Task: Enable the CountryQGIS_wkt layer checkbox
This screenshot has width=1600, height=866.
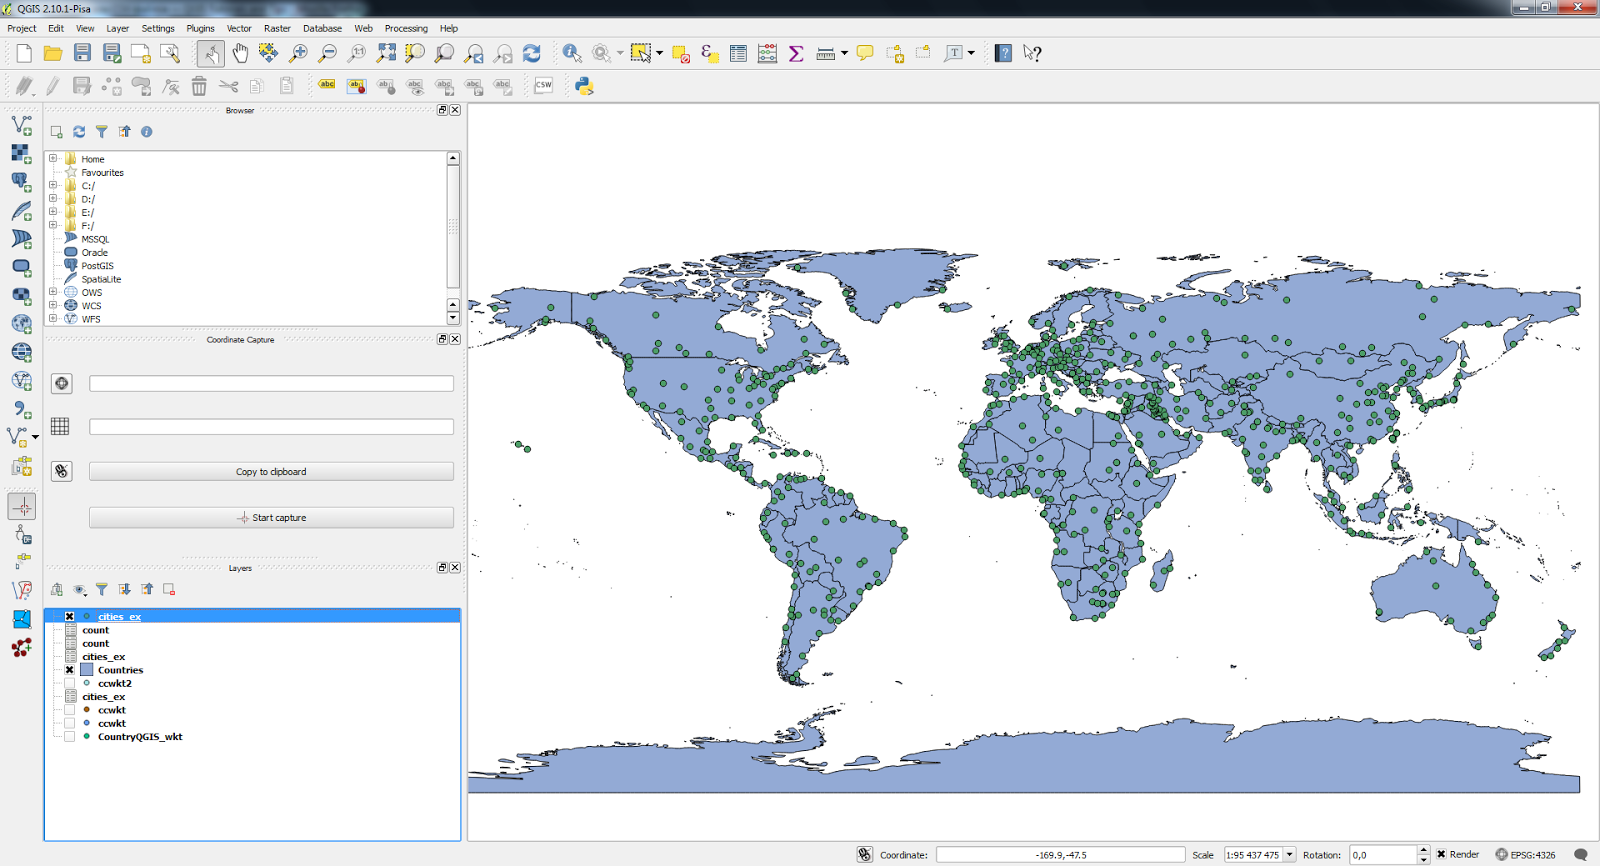Action: (x=70, y=737)
